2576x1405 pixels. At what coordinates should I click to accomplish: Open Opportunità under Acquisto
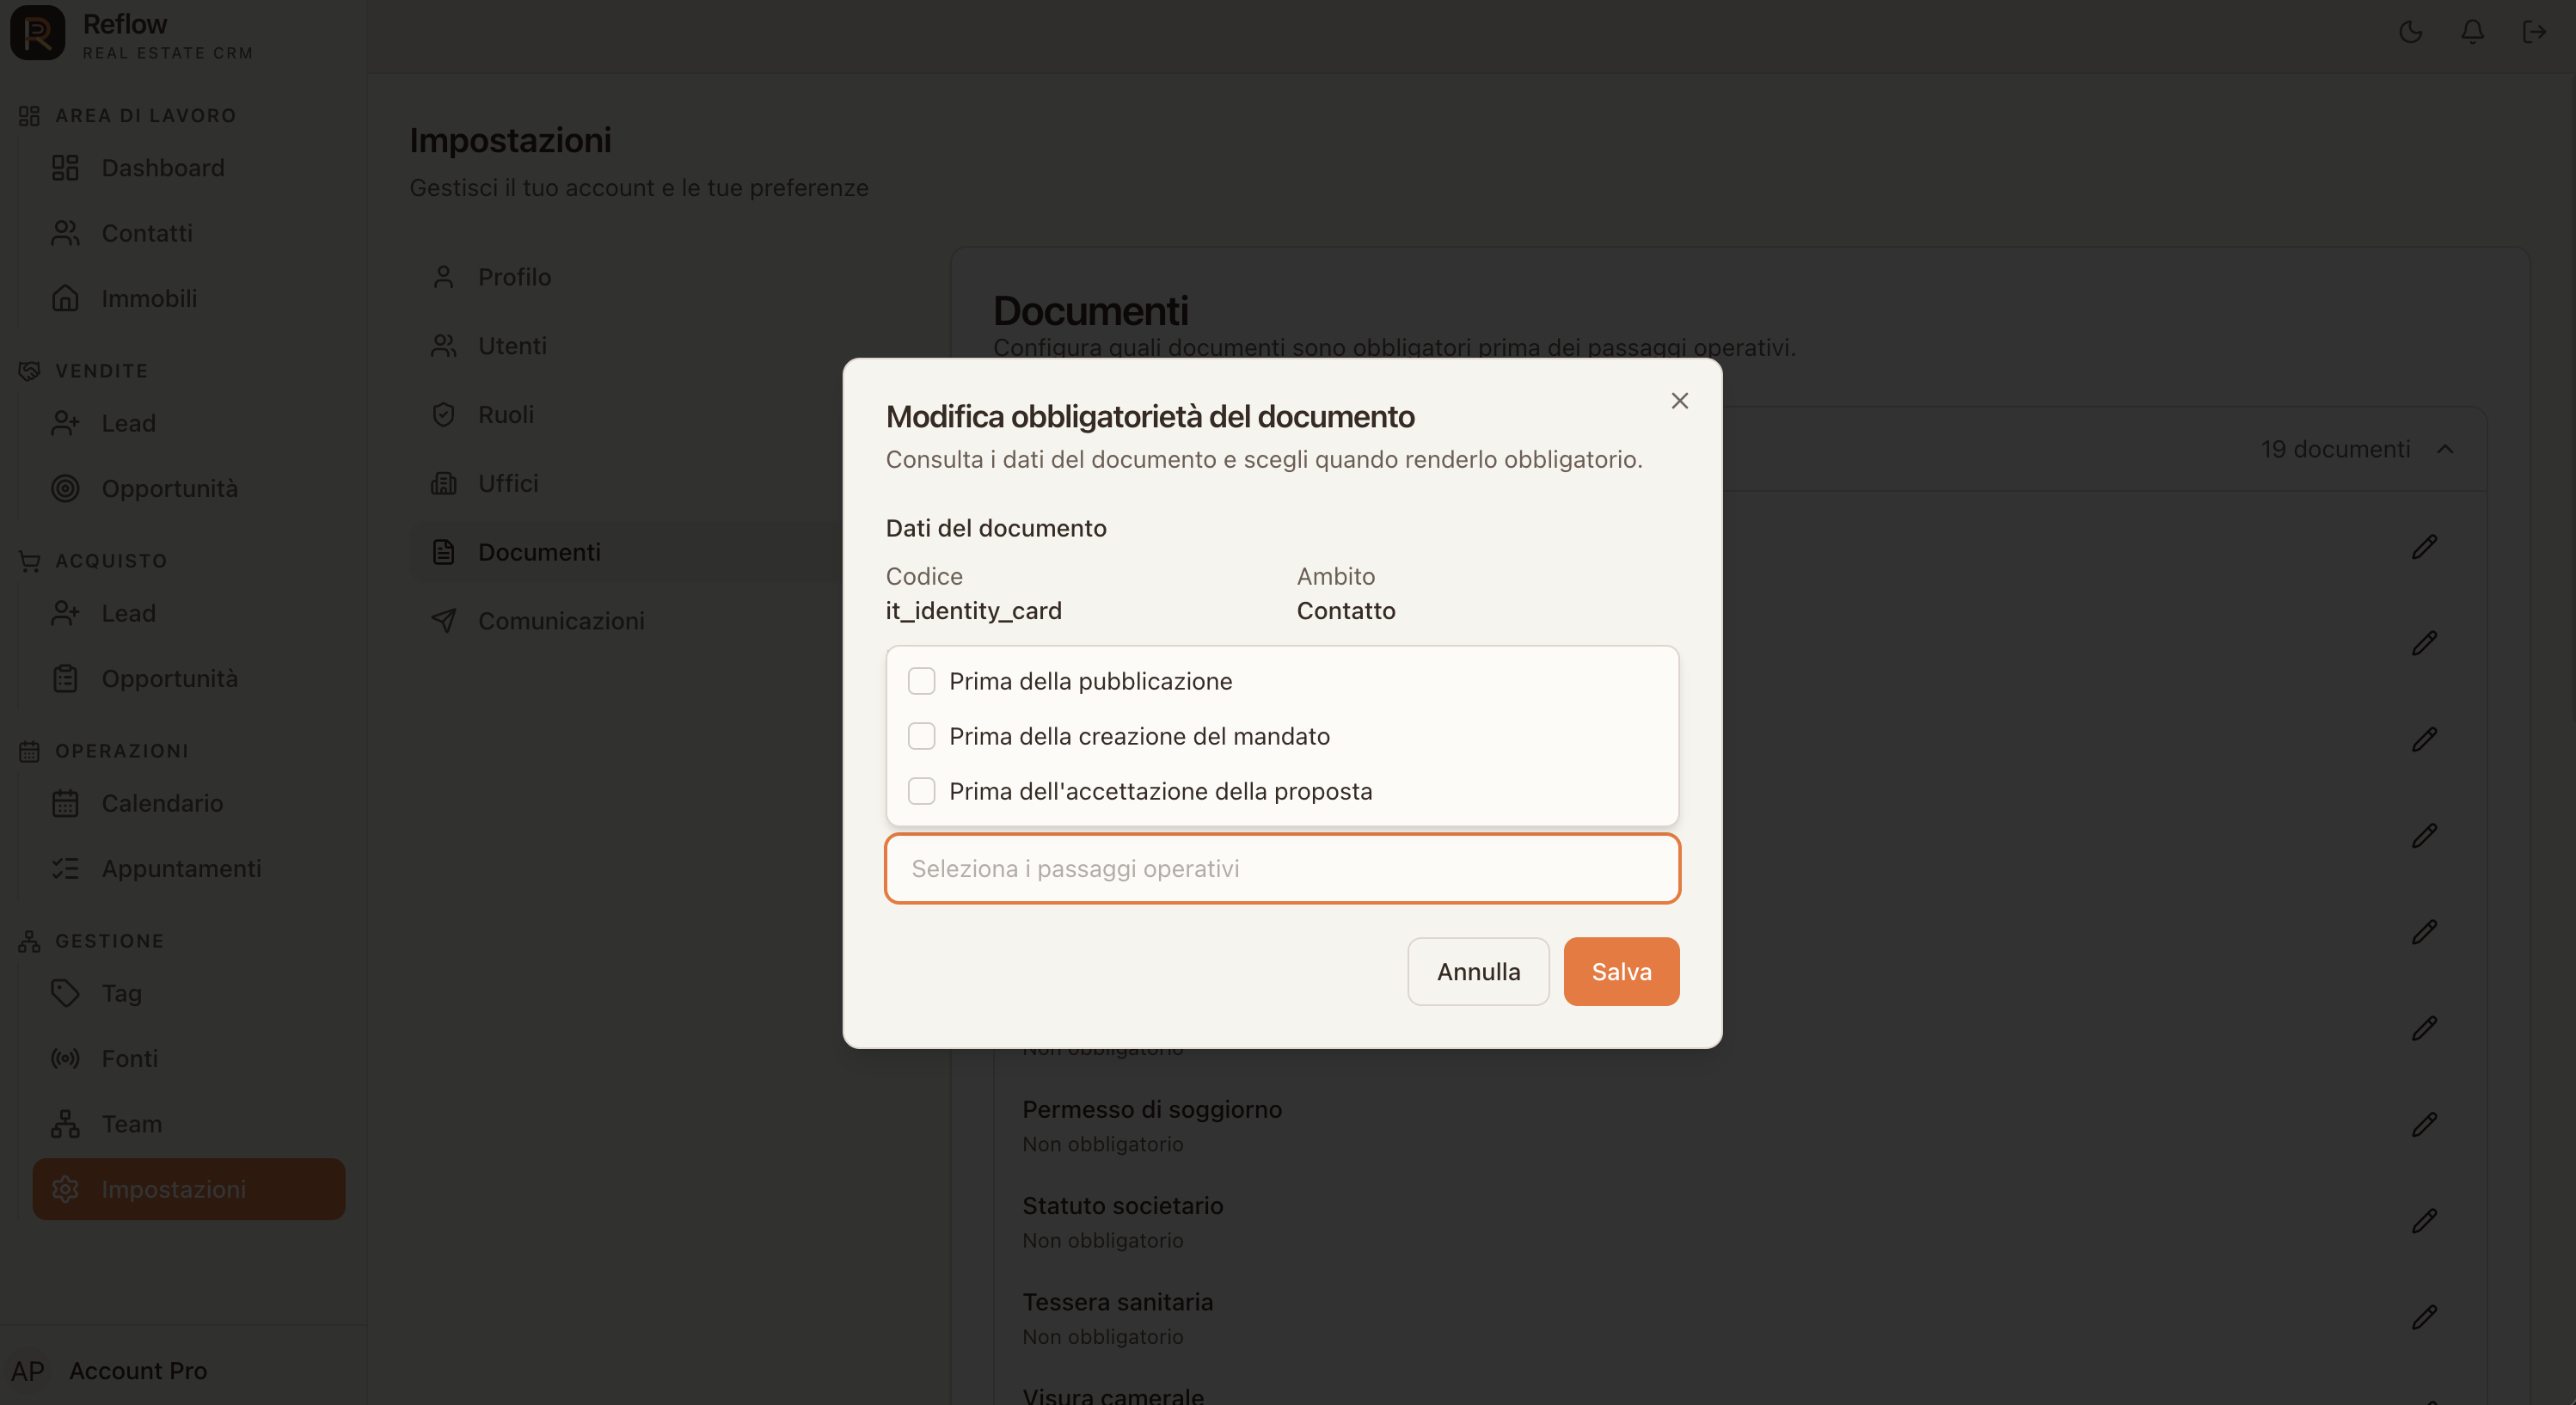click(x=189, y=678)
